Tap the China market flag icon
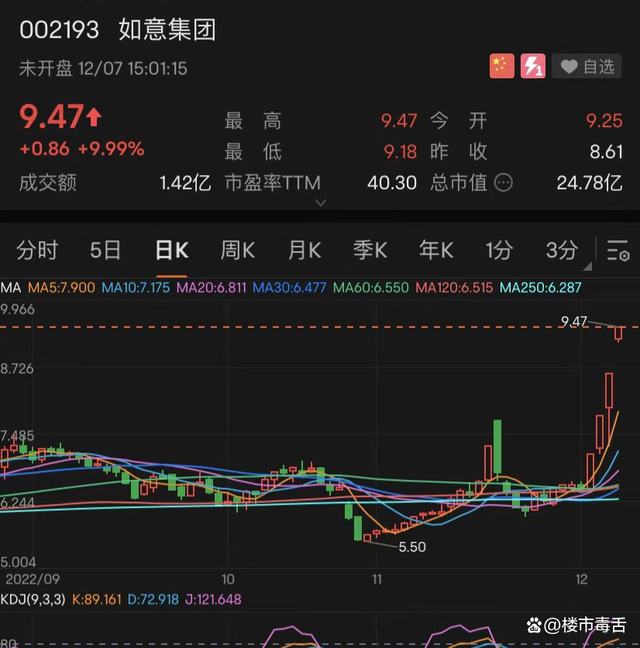The height and width of the screenshot is (648, 640). click(502, 66)
